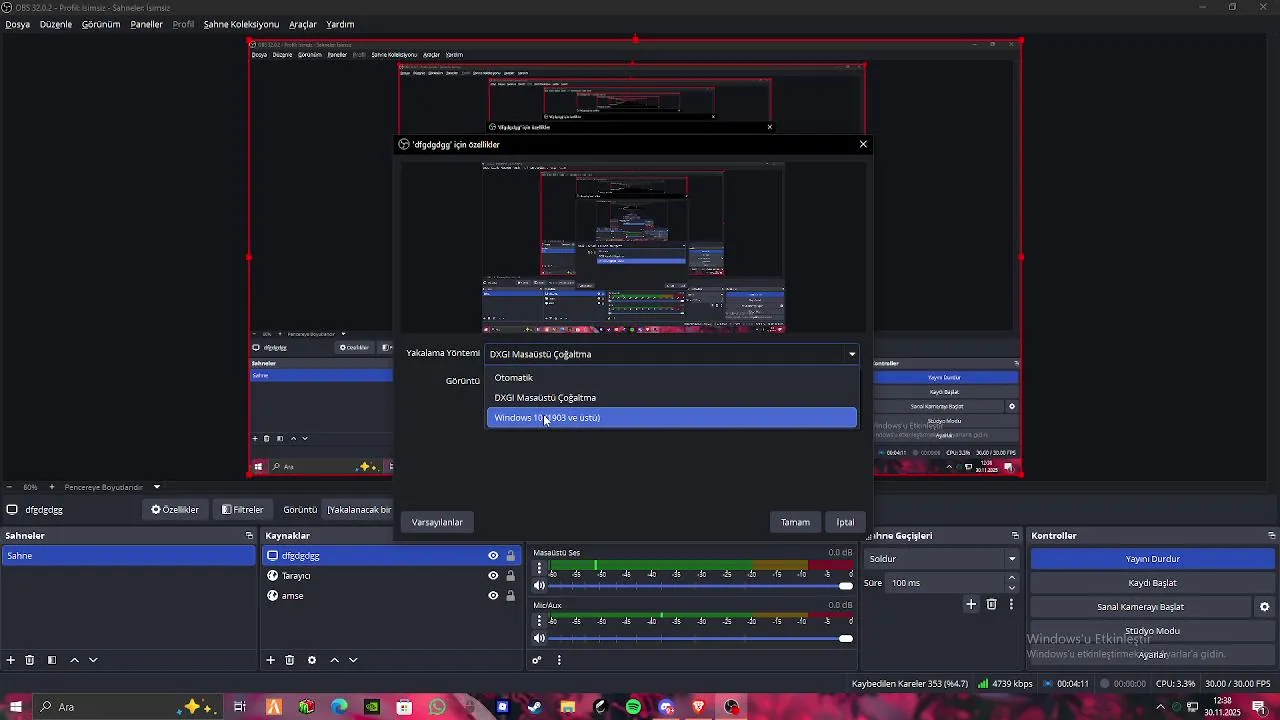This screenshot has height=720, width=1280.
Task: Delete the selected scene via trash icon
Action: tap(30, 660)
